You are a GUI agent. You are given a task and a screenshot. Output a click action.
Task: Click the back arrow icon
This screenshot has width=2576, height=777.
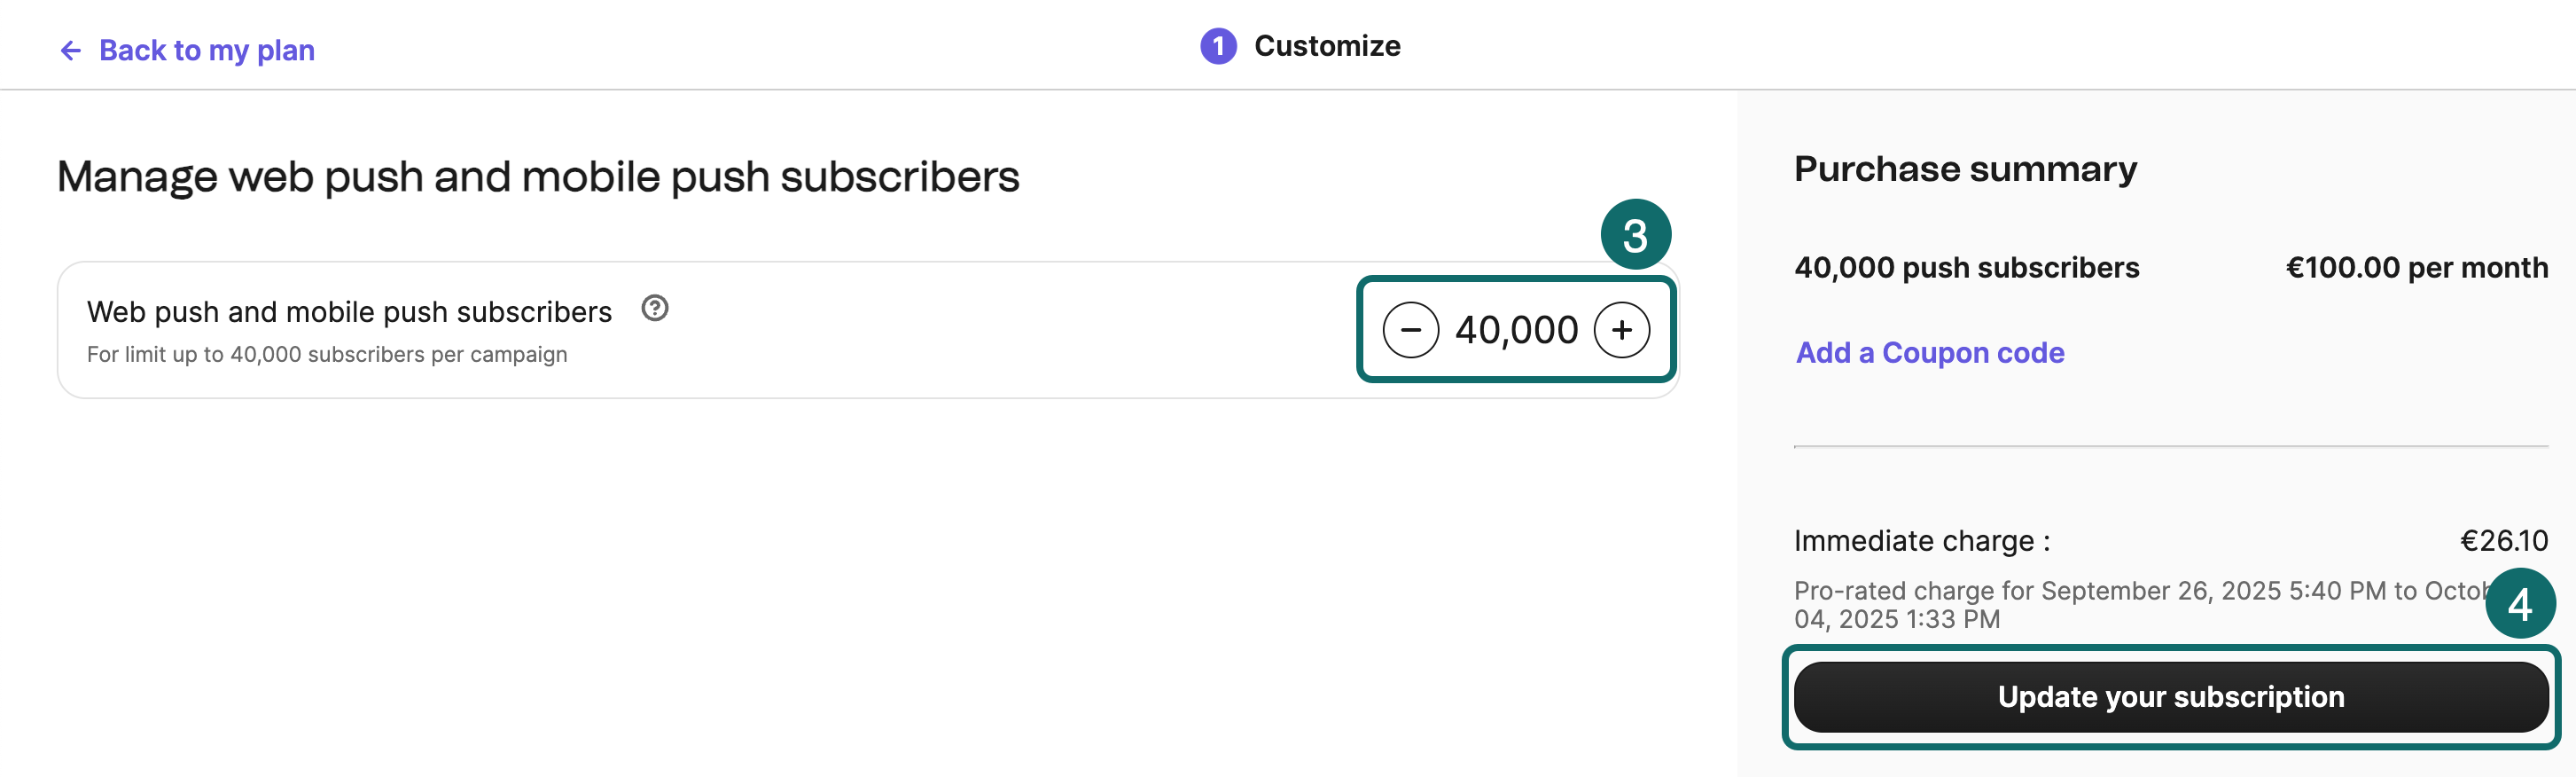[69, 48]
